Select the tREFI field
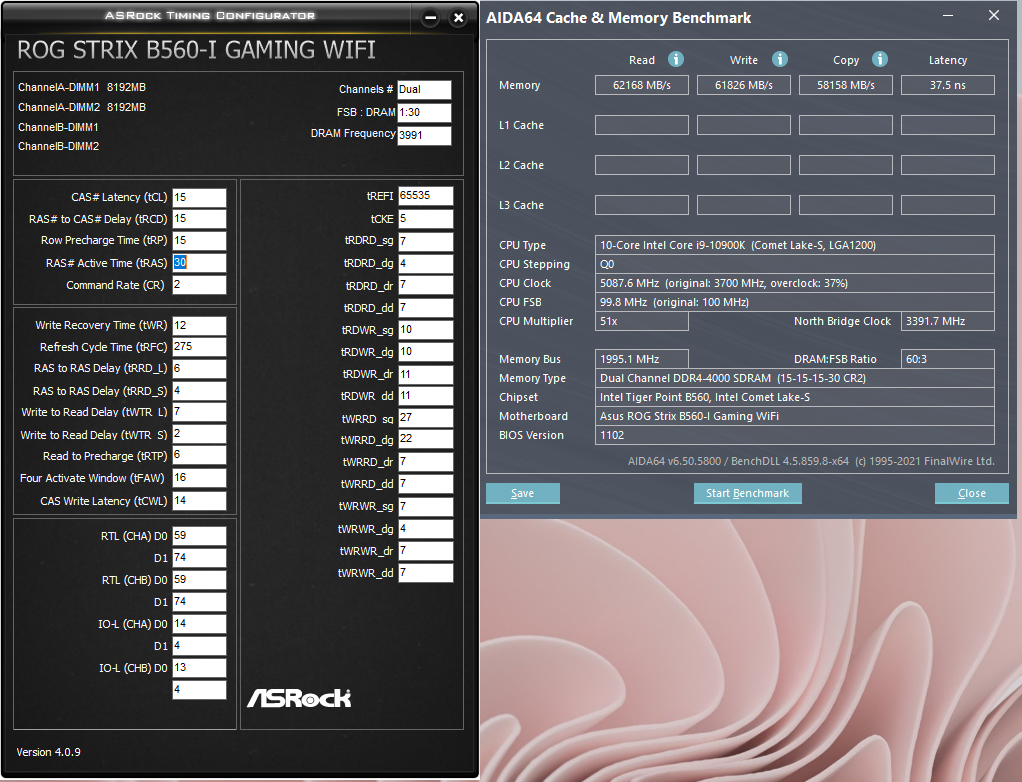Image resolution: width=1022 pixels, height=782 pixels. 426,196
